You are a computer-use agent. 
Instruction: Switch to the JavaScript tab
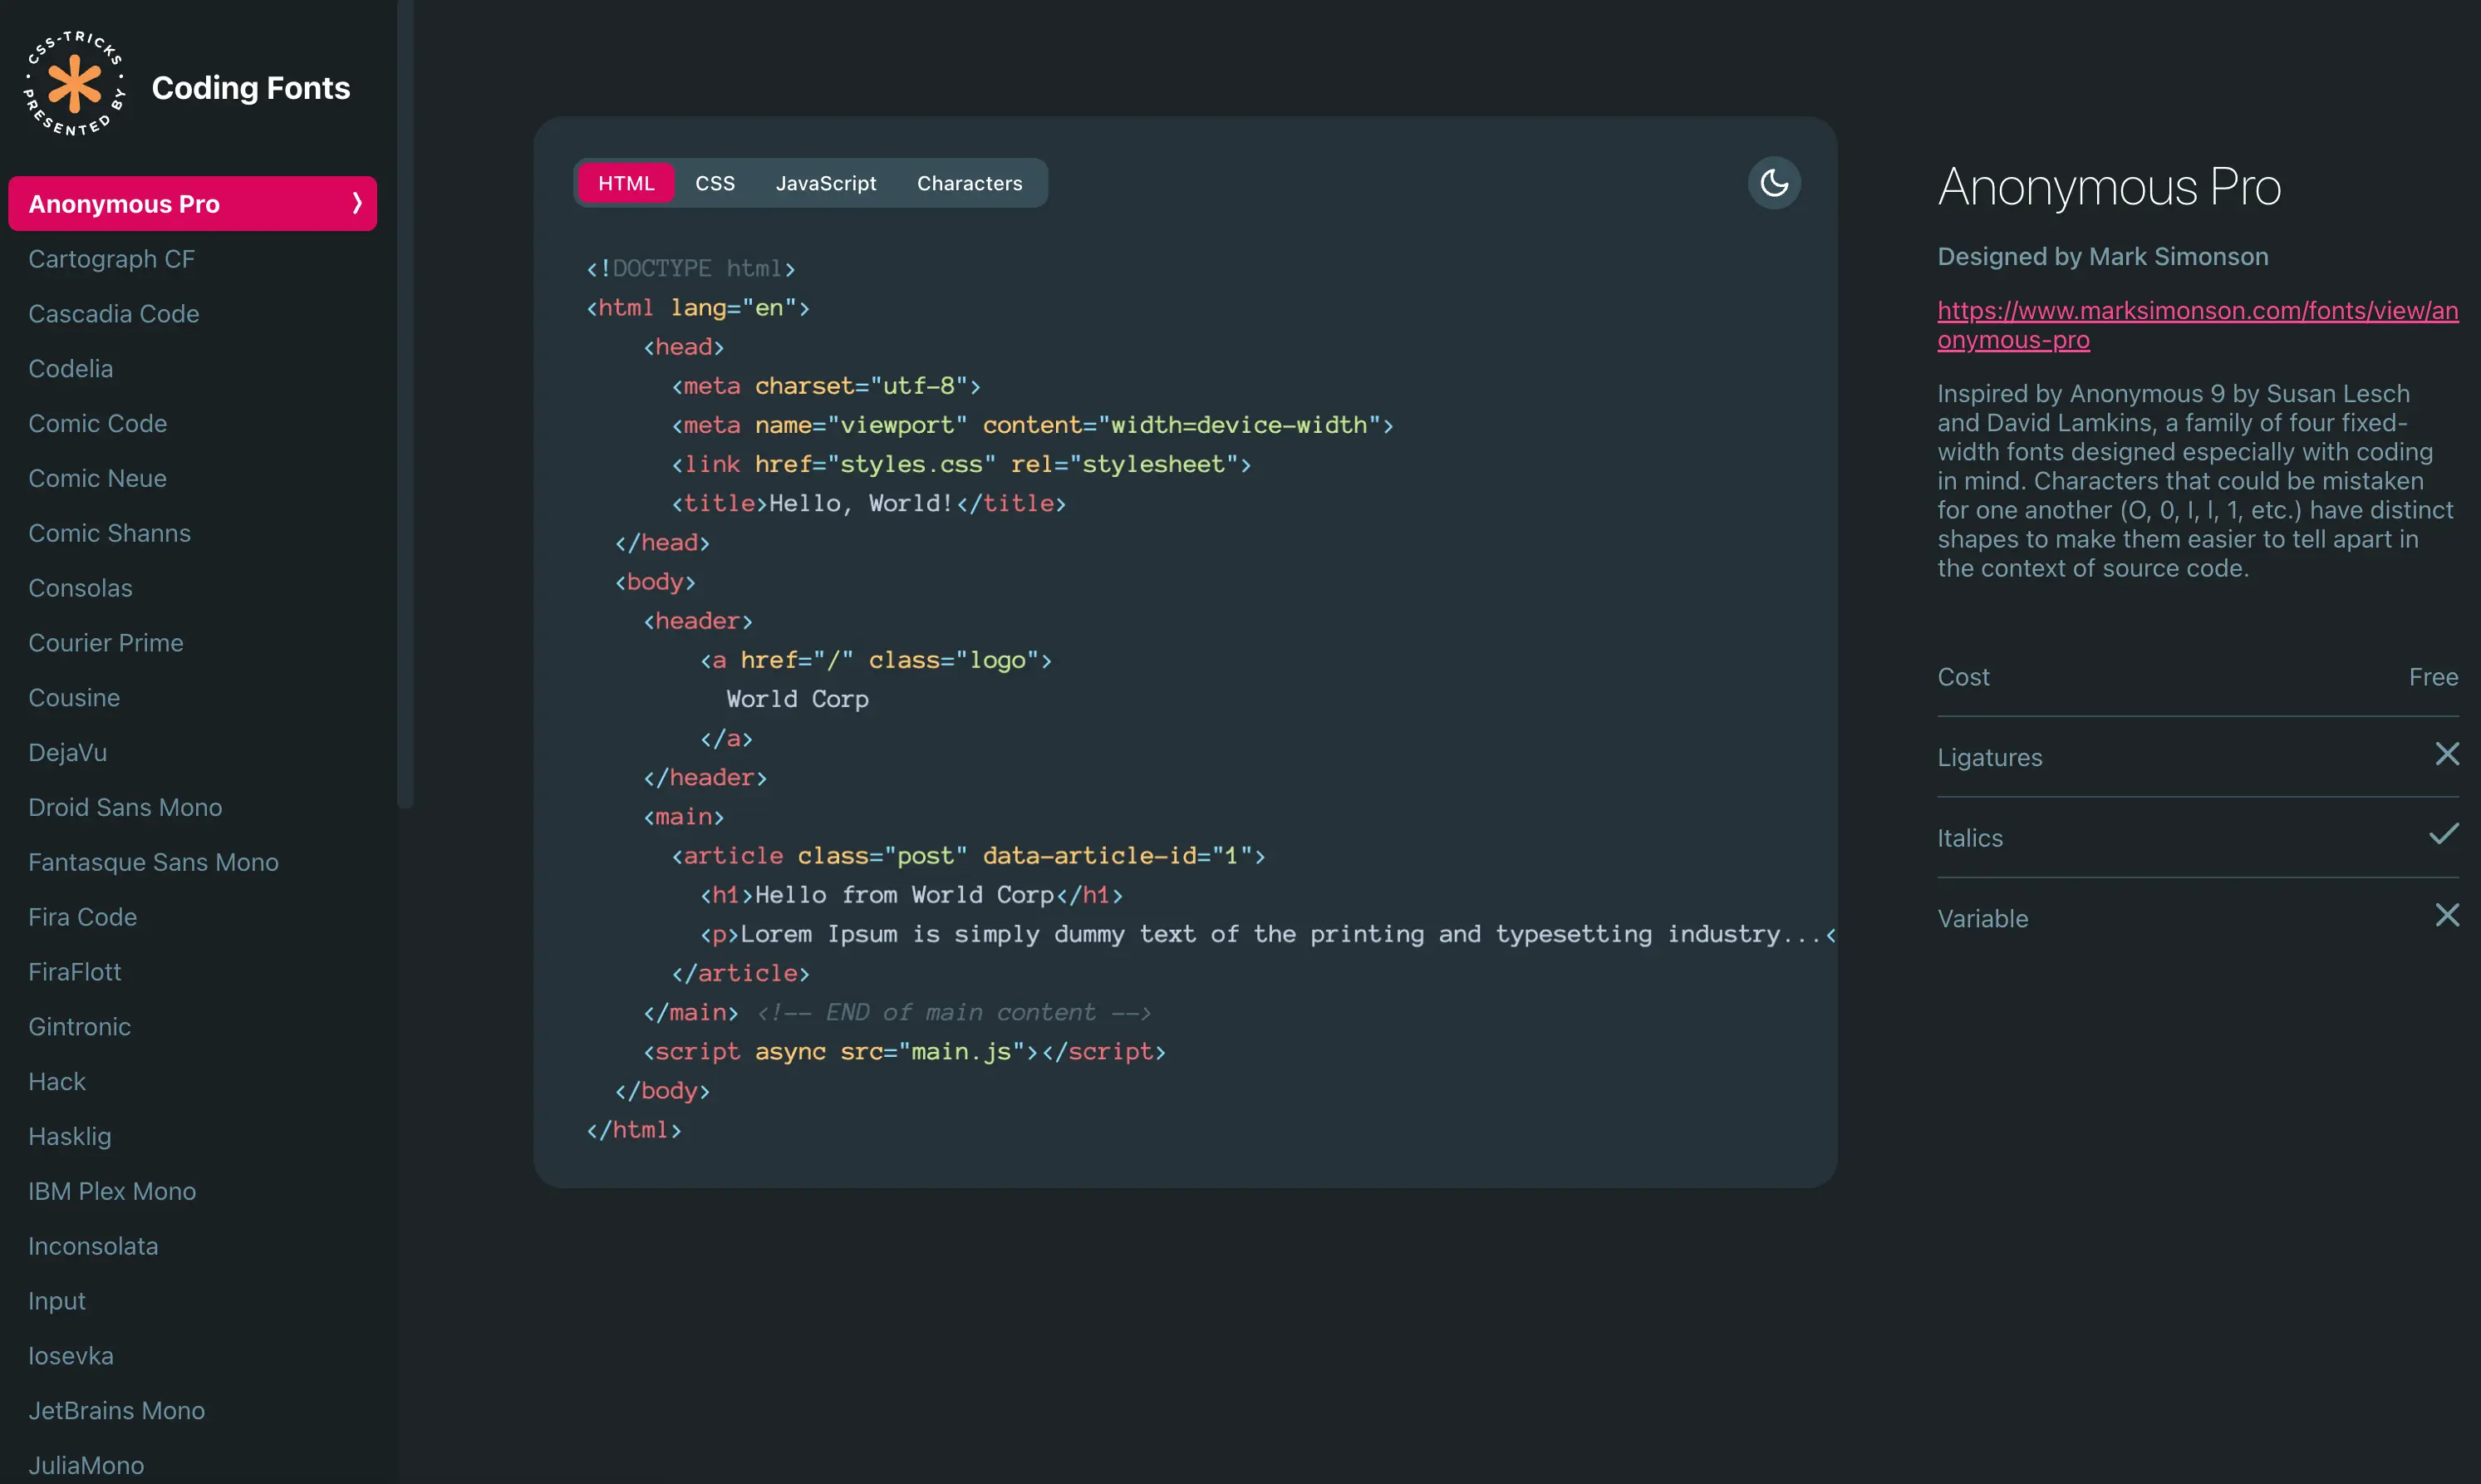[x=825, y=184]
